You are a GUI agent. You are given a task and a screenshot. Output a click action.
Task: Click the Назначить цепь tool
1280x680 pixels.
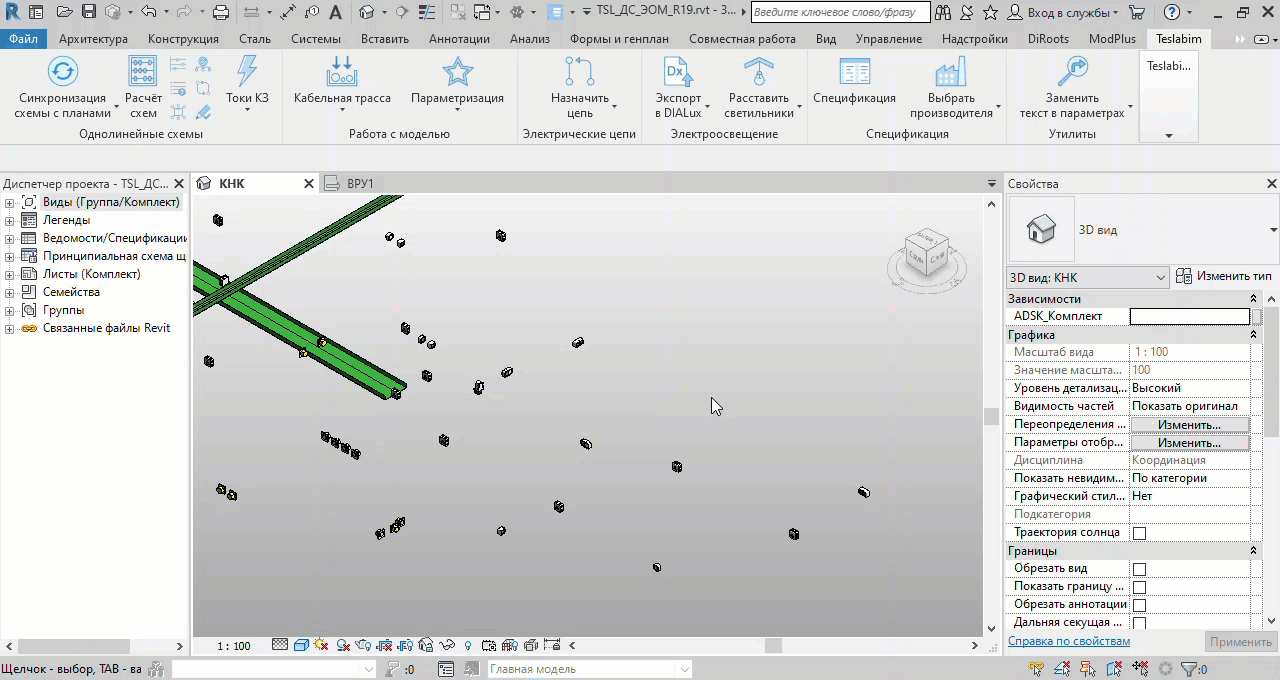pos(580,88)
